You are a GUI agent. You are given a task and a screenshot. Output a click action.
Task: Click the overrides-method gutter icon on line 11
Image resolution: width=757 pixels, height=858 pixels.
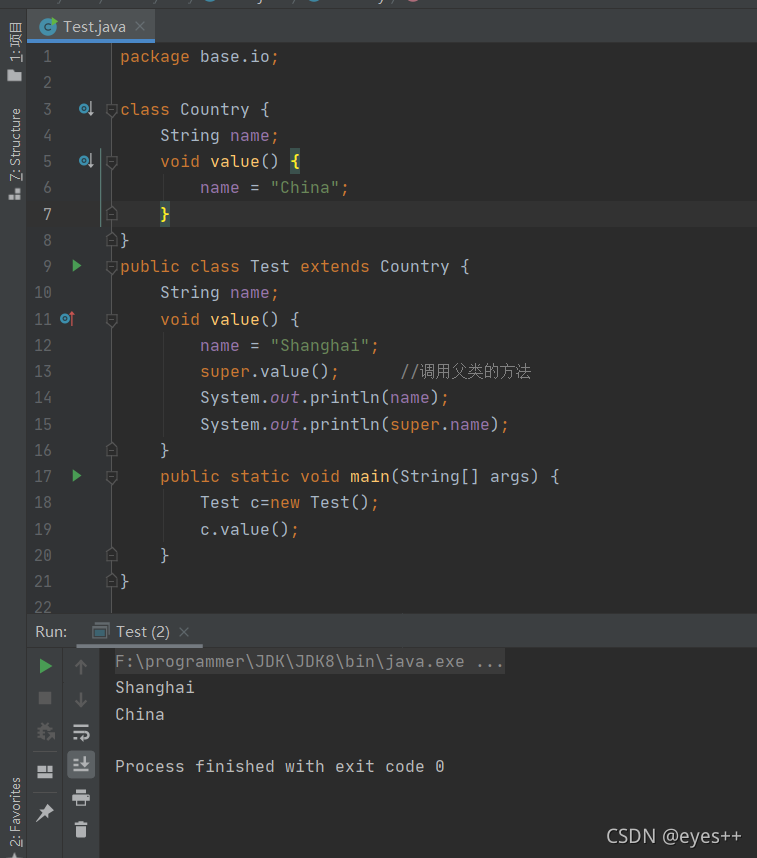[67, 318]
